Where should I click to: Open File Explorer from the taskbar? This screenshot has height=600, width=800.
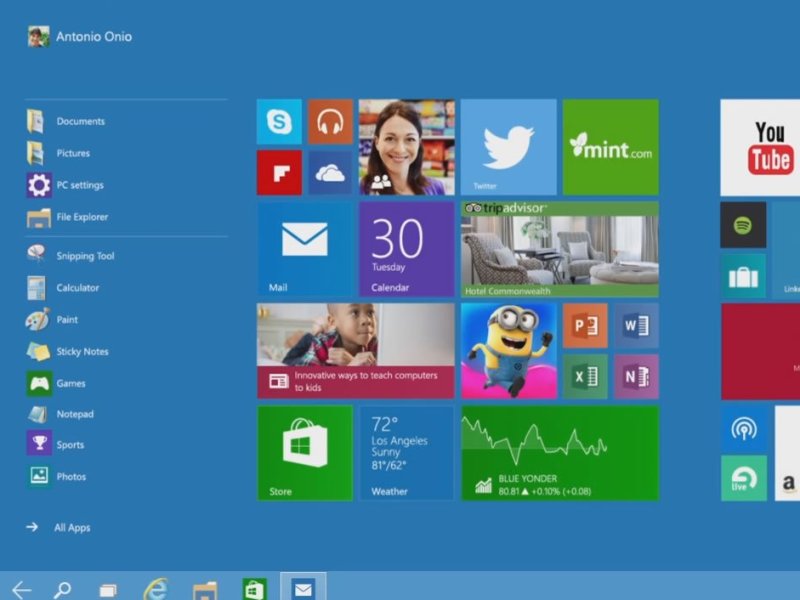[205, 590]
